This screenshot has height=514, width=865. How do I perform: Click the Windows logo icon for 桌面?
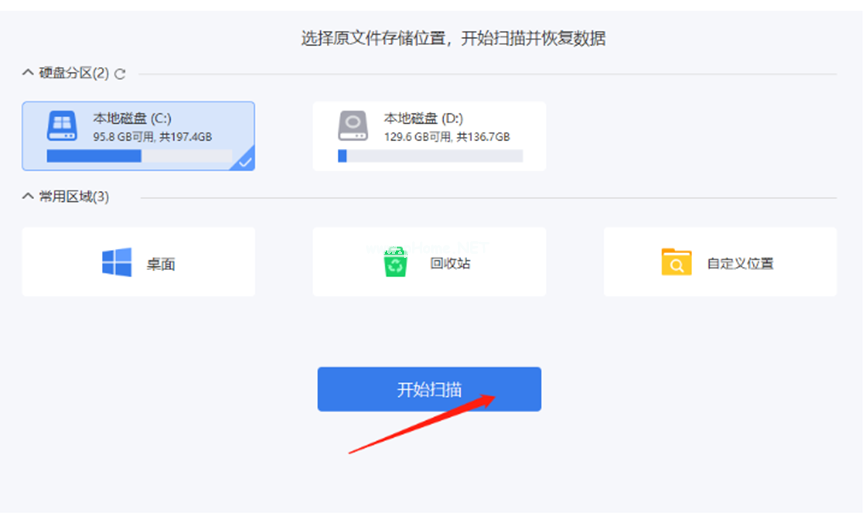117,263
